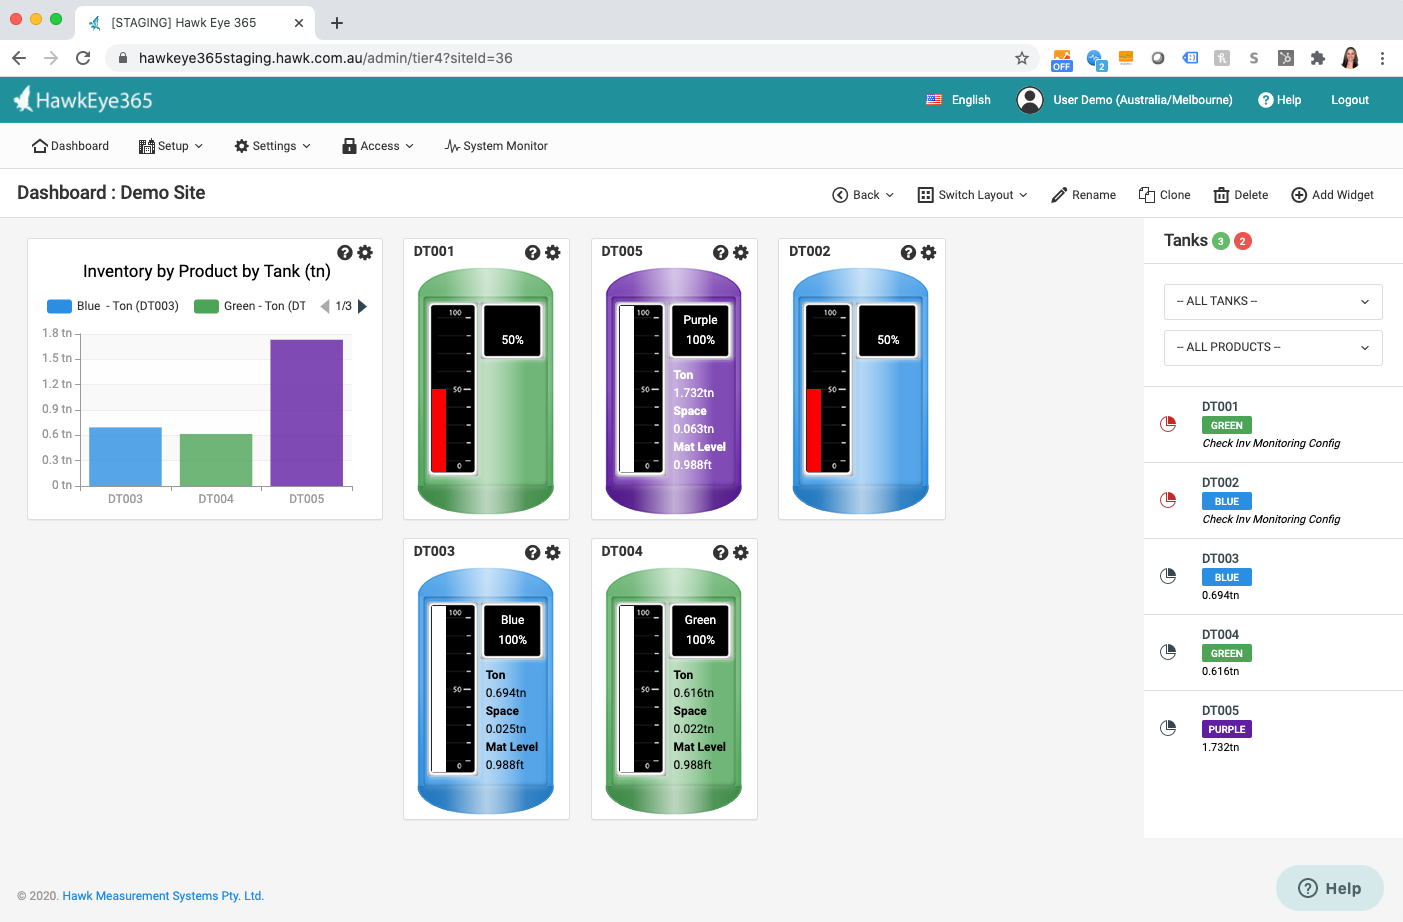Click the floating Help chat button

pos(1330,888)
